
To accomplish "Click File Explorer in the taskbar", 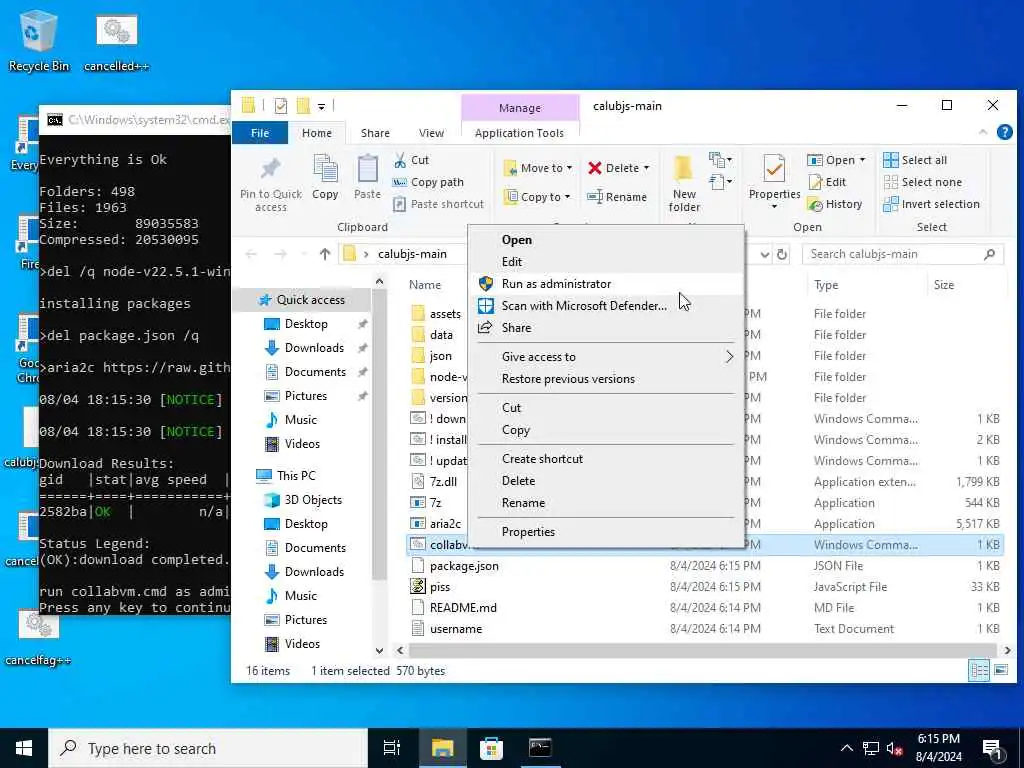I will tap(442, 748).
